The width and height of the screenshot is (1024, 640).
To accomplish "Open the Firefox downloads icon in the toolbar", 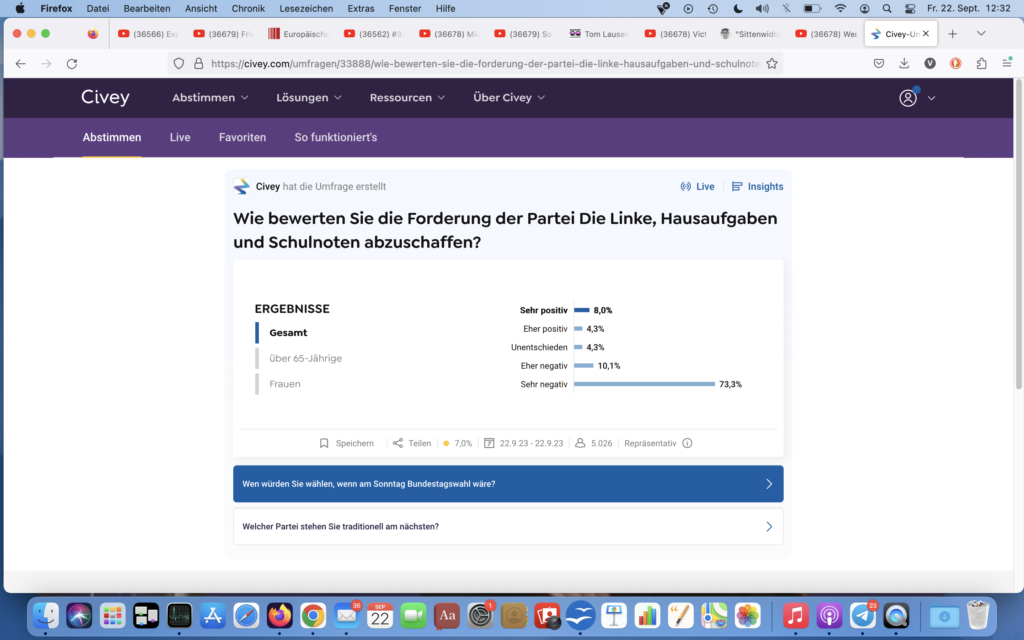I will pyautogui.click(x=904, y=63).
